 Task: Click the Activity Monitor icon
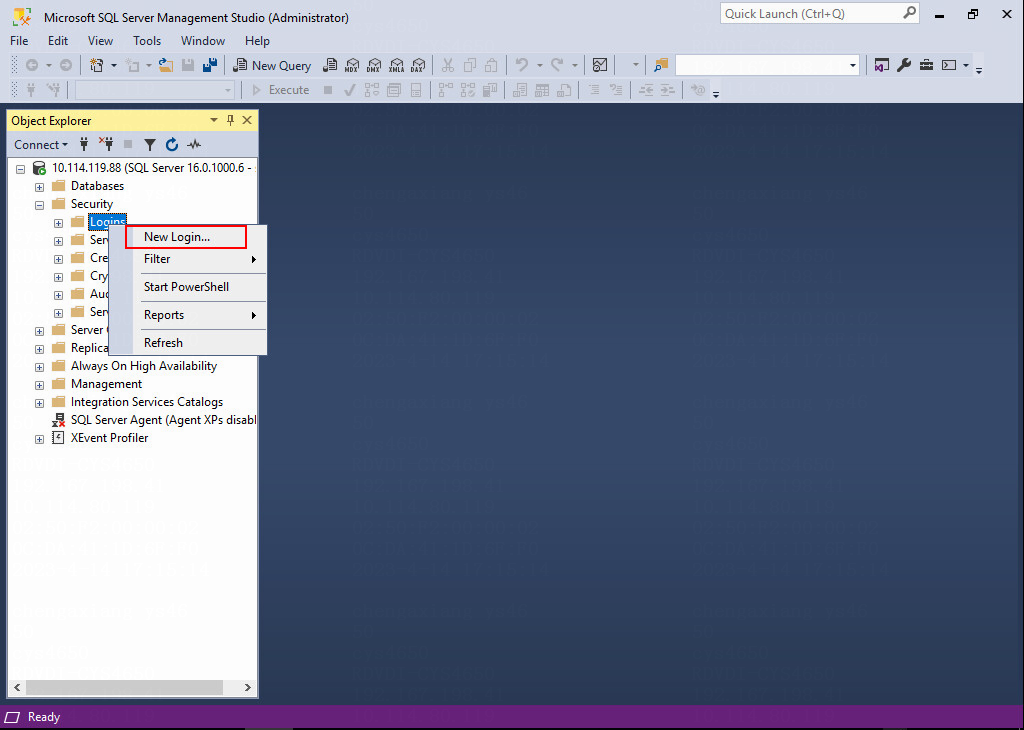tap(600, 65)
